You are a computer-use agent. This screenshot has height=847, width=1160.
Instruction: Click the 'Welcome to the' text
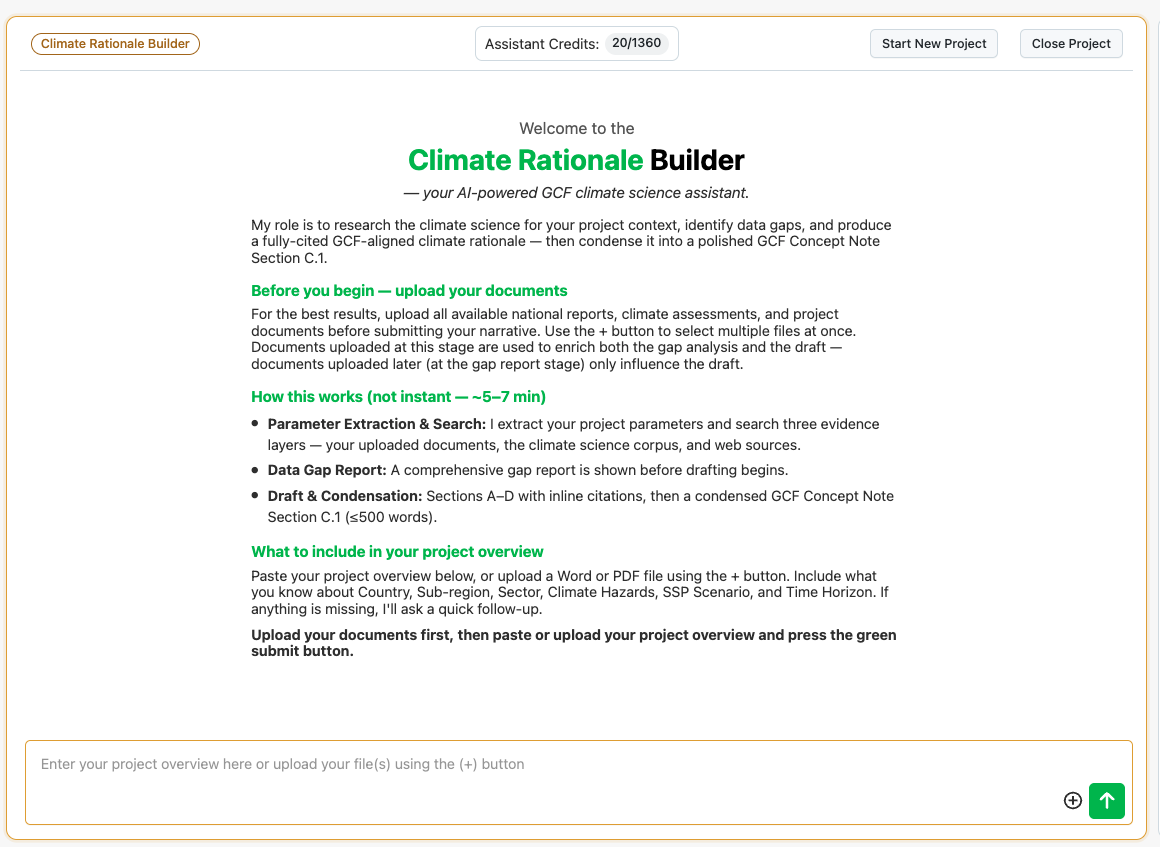tap(576, 129)
